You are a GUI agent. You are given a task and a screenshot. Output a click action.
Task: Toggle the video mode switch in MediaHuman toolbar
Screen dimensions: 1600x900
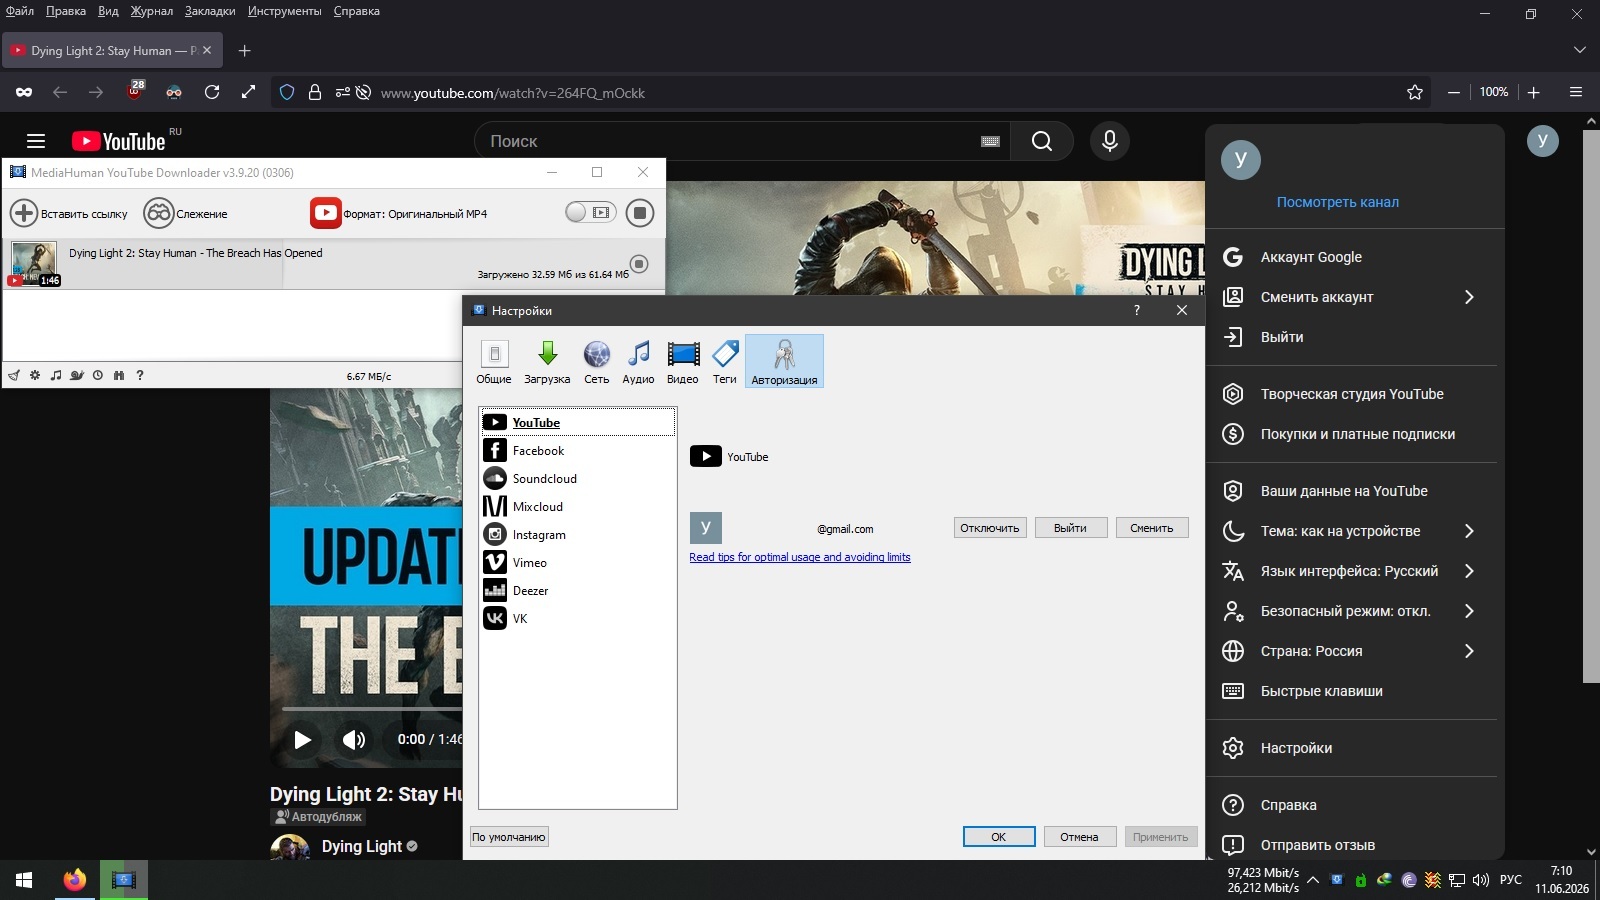pyautogui.click(x=590, y=212)
